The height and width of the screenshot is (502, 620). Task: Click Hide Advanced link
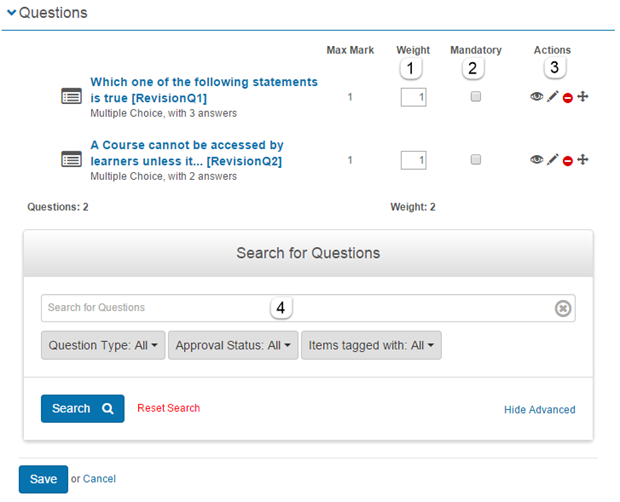(539, 409)
